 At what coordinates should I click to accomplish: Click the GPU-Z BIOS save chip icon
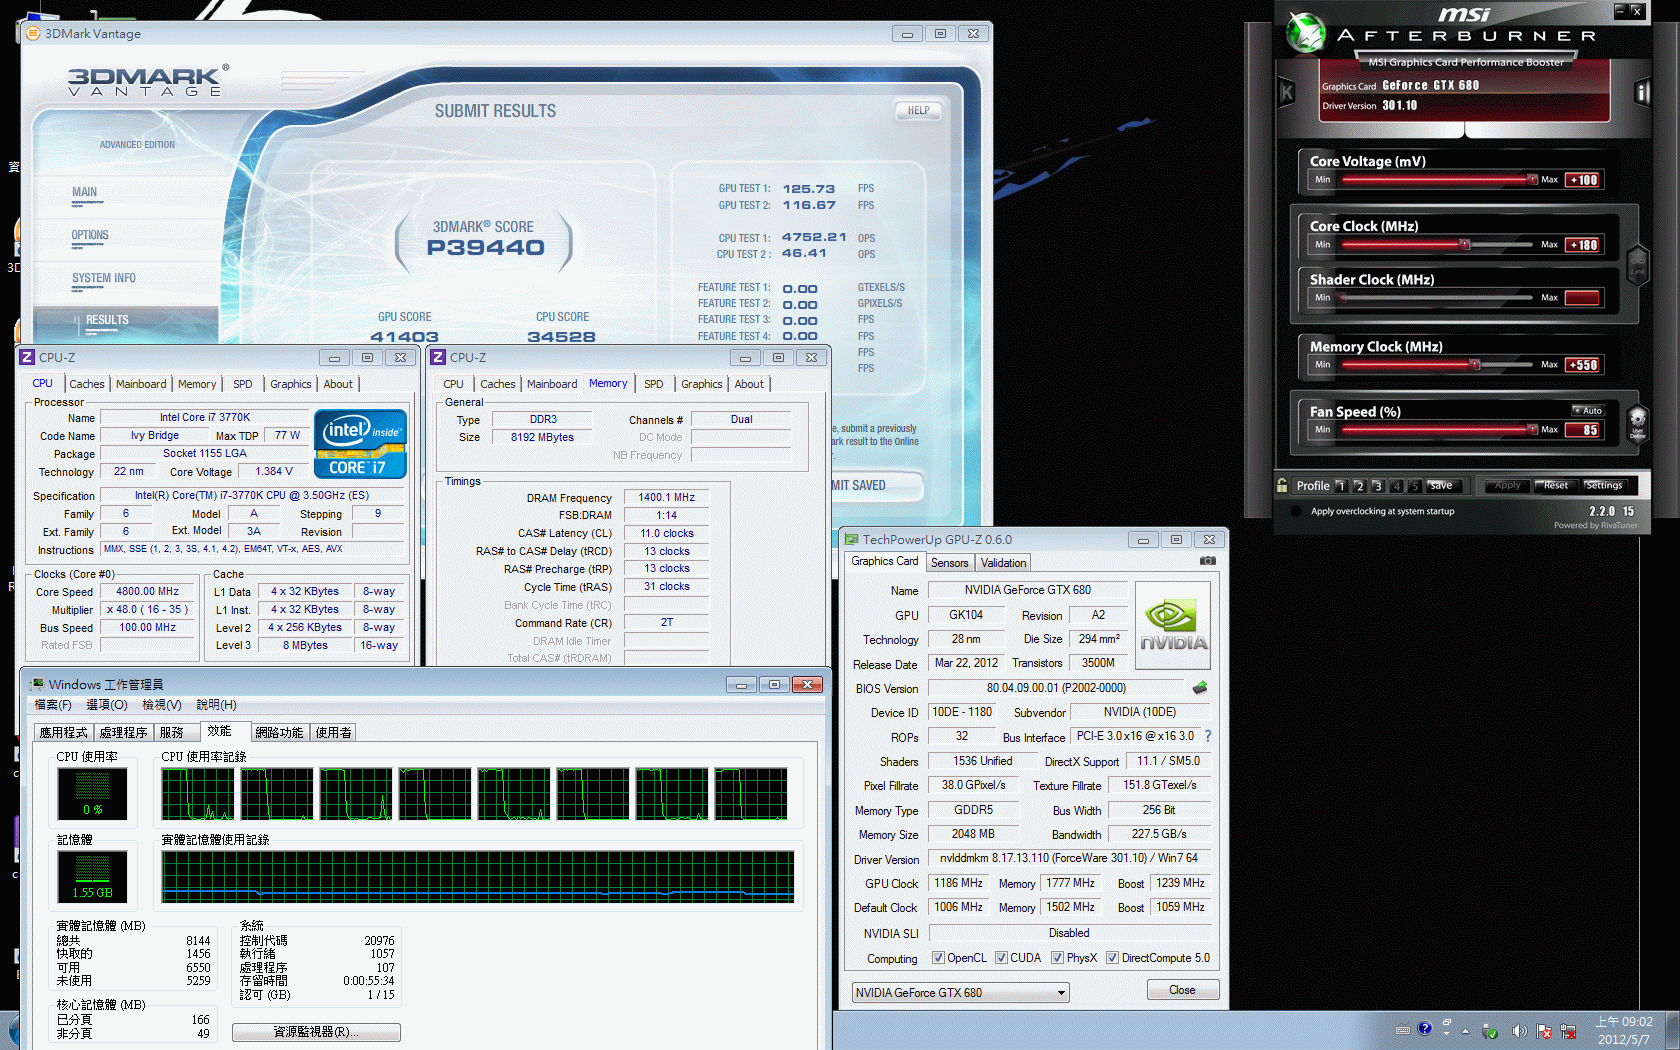coord(1200,688)
